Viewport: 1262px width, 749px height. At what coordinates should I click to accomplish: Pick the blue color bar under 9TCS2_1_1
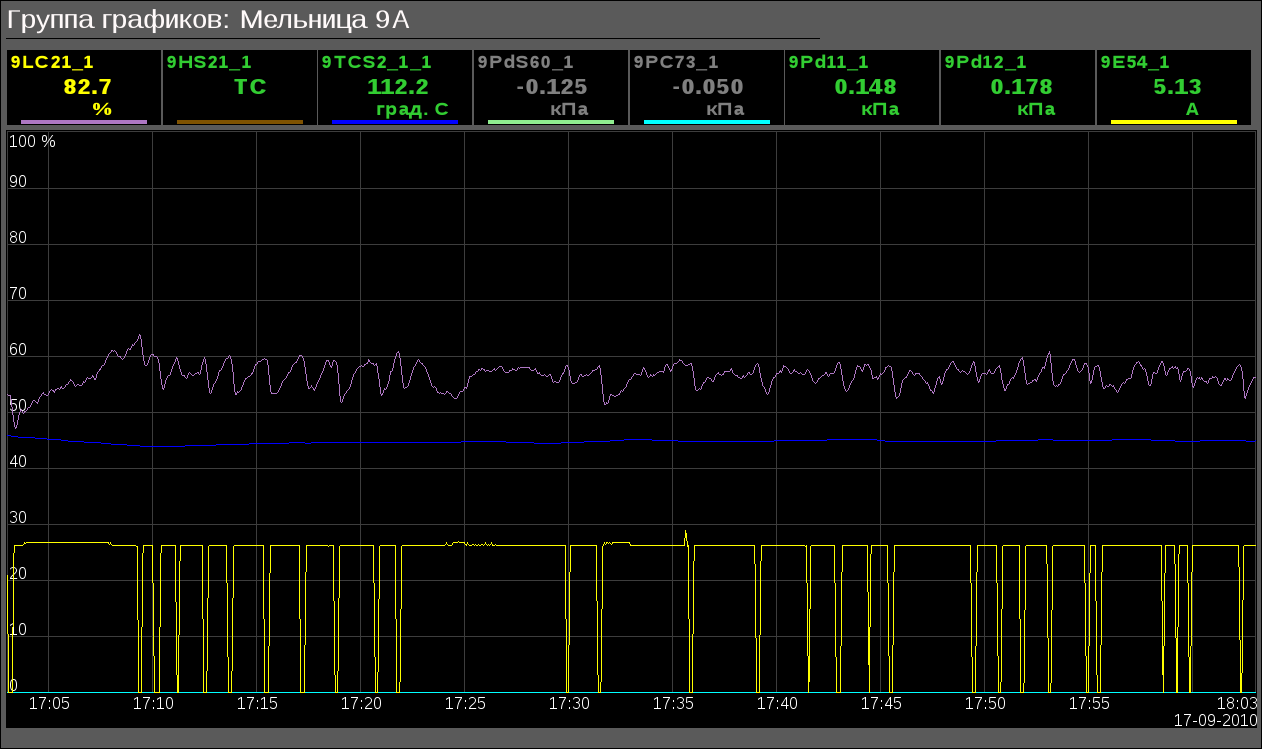coord(395,122)
